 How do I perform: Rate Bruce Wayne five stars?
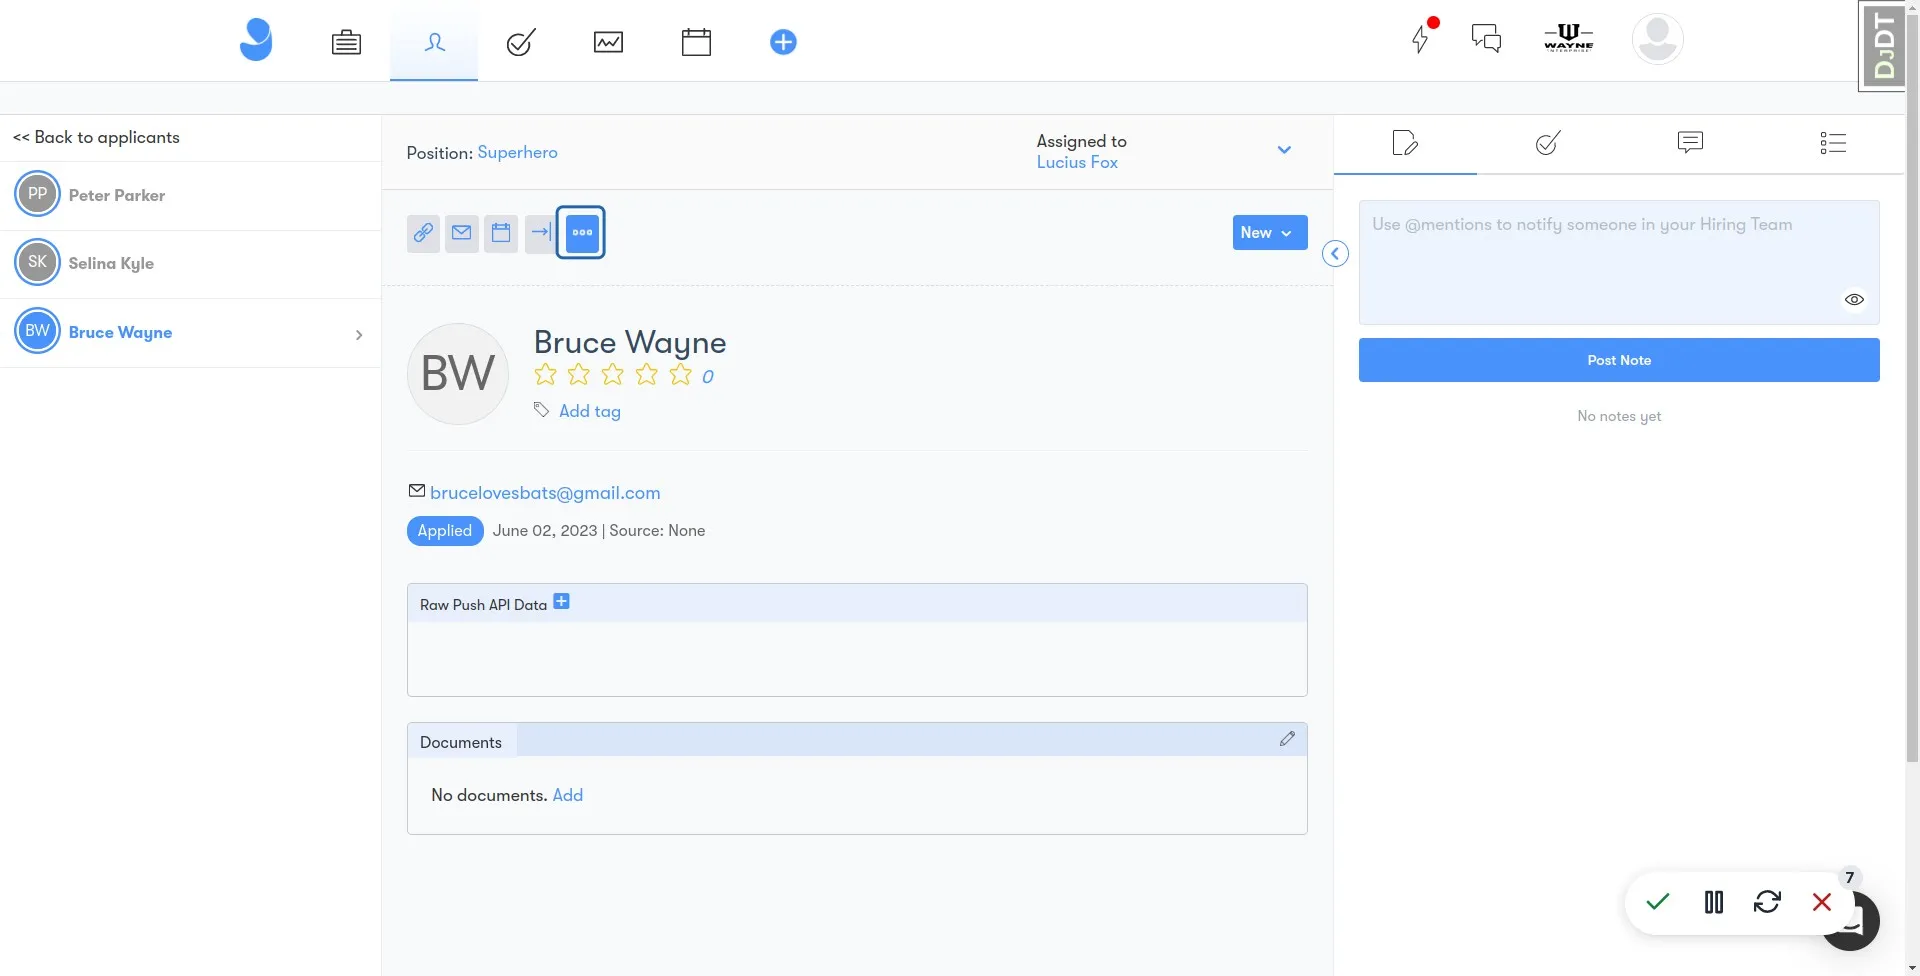pos(681,375)
